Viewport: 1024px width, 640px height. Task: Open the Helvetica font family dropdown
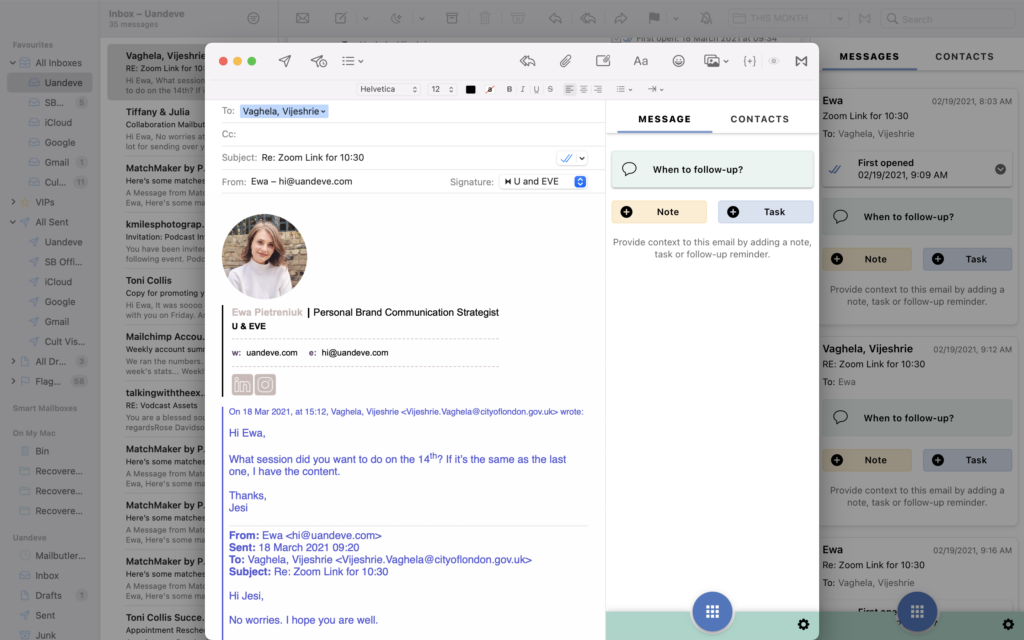click(388, 89)
